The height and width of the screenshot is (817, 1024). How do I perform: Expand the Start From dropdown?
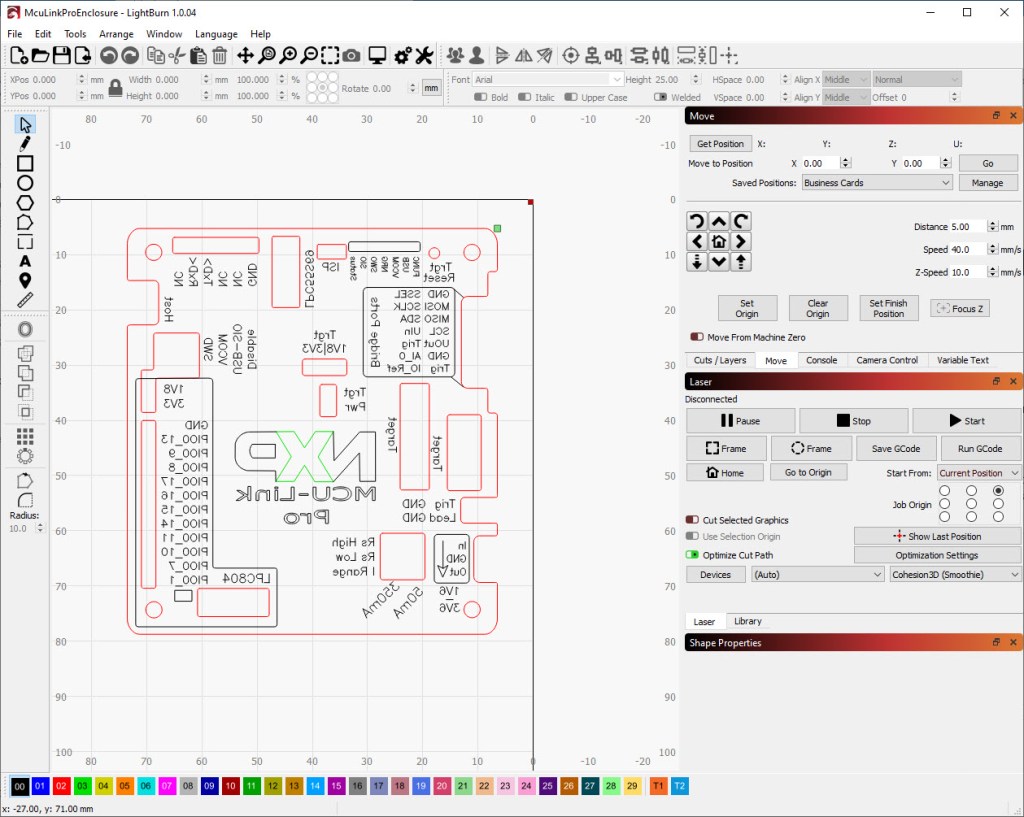tap(978, 473)
